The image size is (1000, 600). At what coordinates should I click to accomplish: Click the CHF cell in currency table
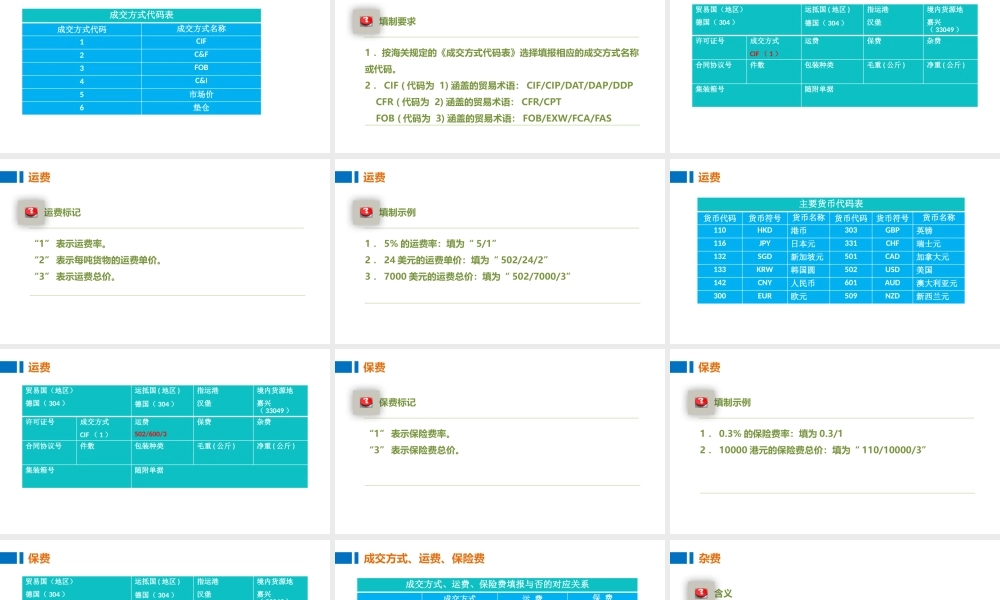pyautogui.click(x=892, y=244)
